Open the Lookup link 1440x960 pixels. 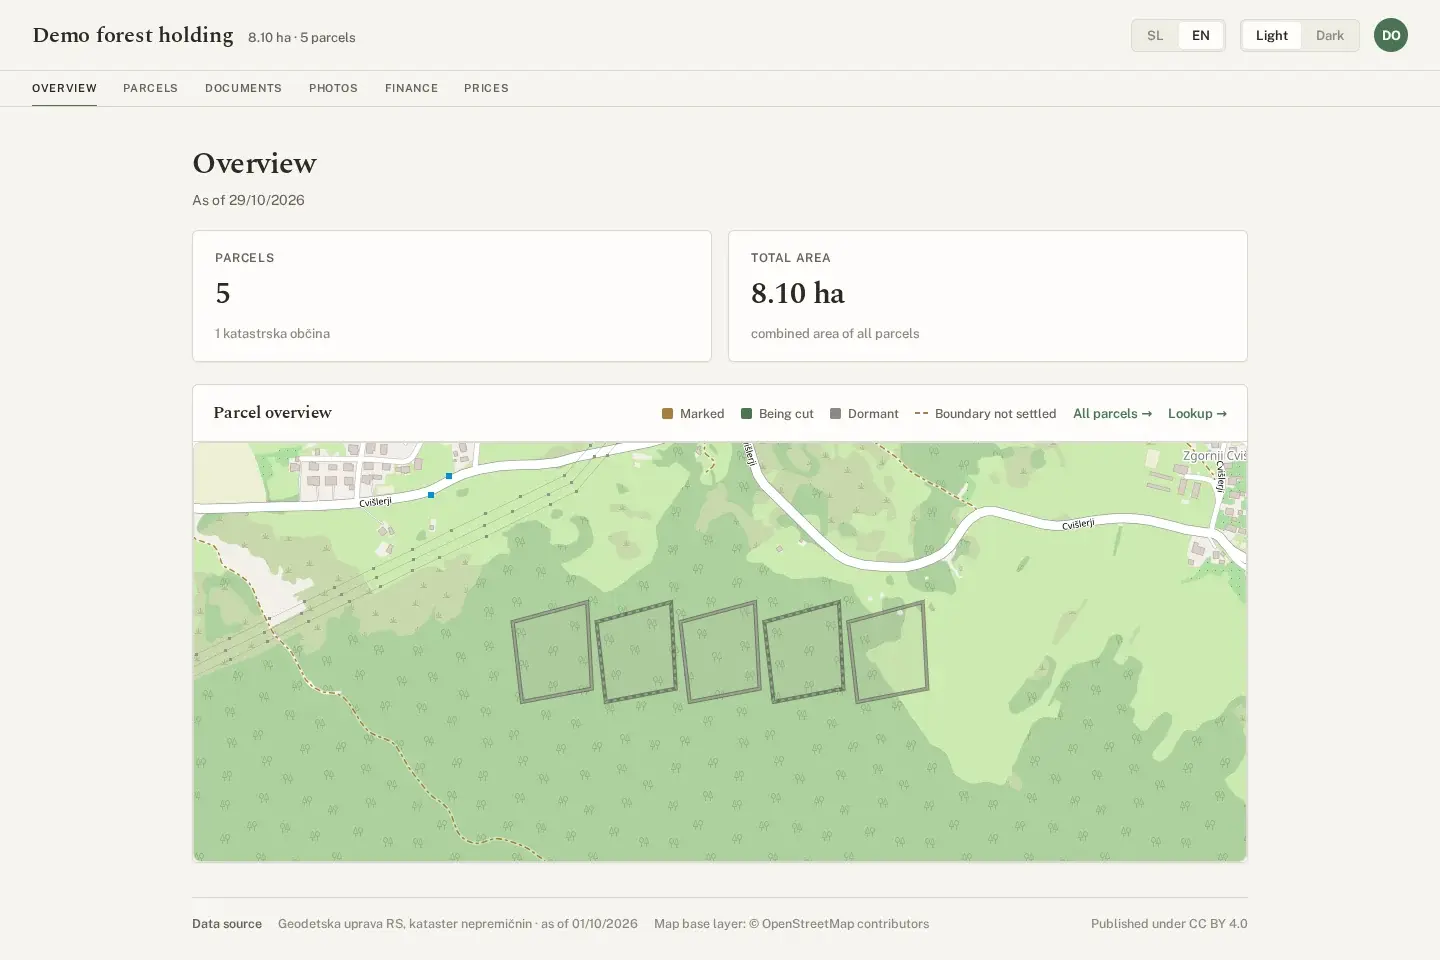coord(1197,413)
